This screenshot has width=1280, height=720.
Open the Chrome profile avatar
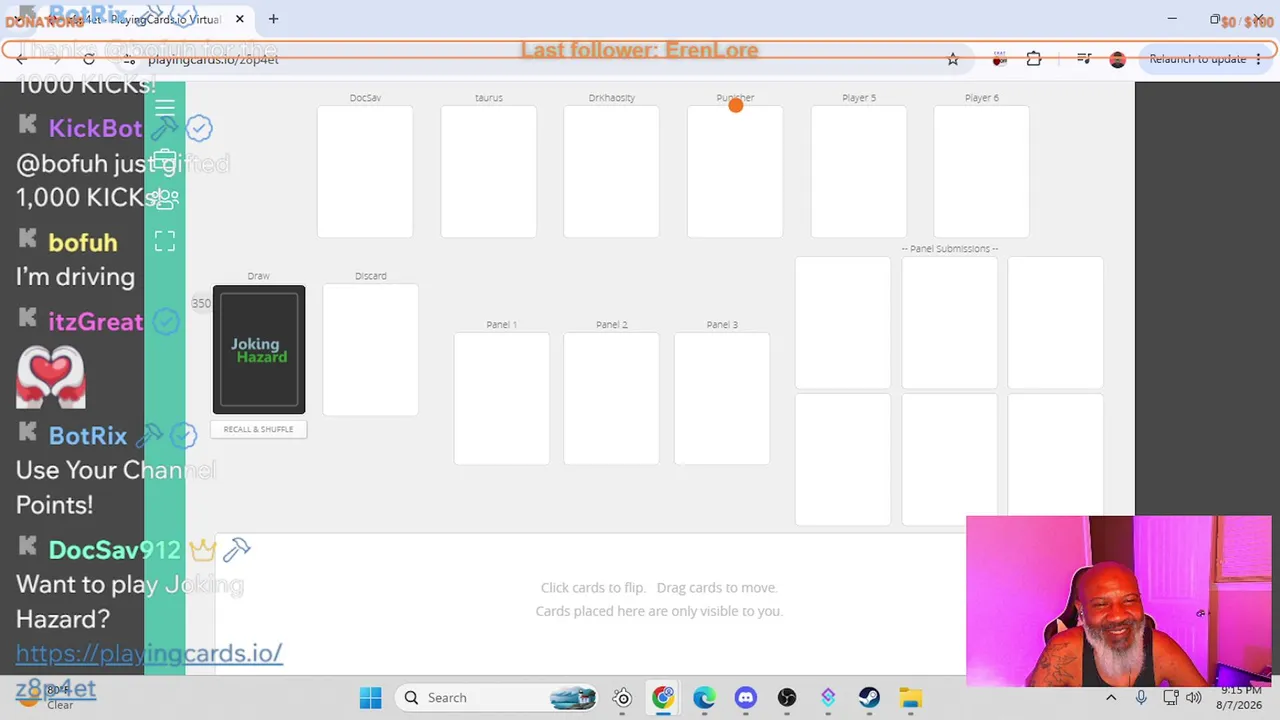(x=1117, y=59)
